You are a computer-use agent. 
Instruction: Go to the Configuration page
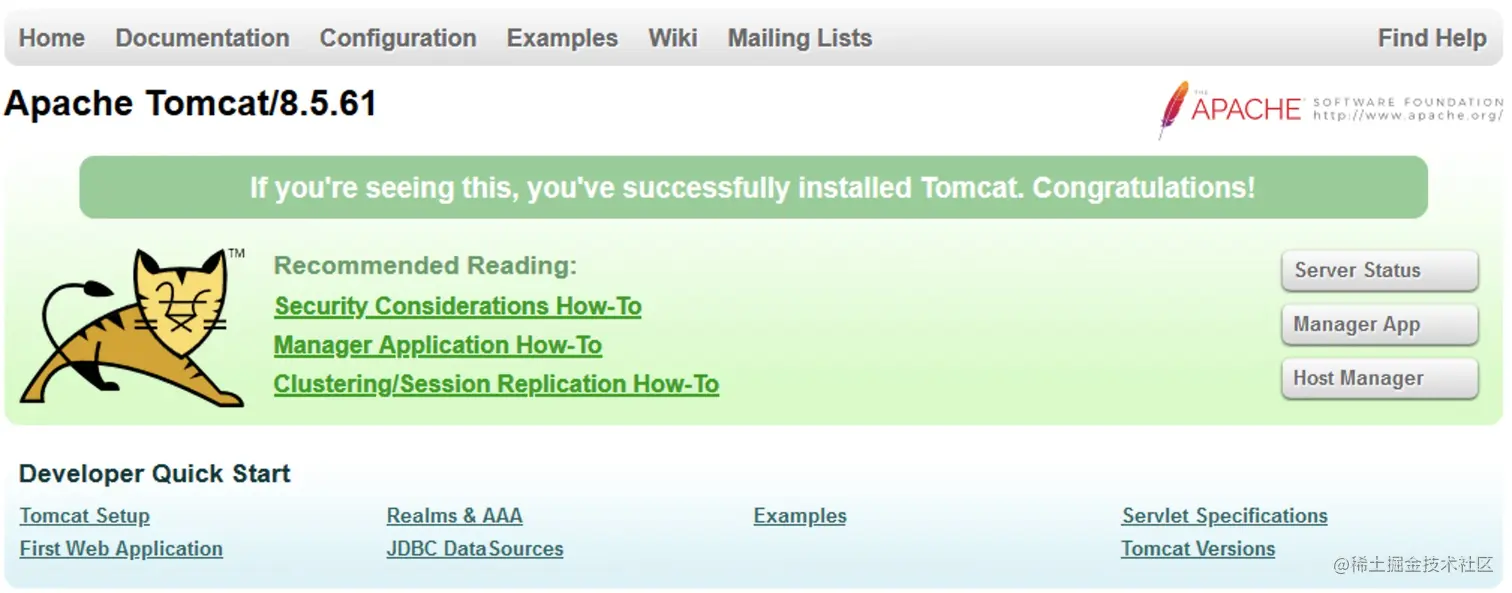[398, 38]
